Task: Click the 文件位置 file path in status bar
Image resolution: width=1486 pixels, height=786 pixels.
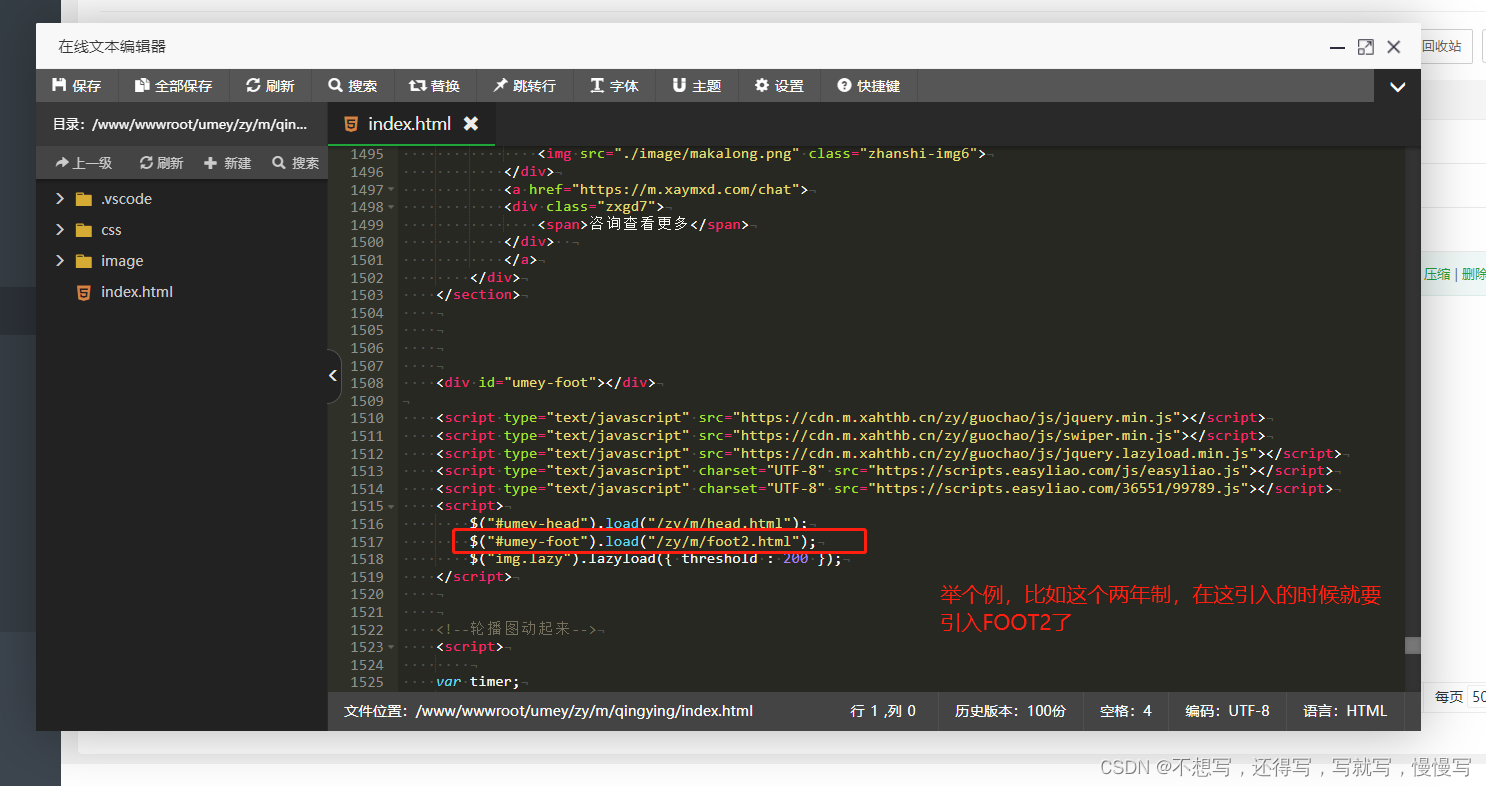Action: pos(548,711)
